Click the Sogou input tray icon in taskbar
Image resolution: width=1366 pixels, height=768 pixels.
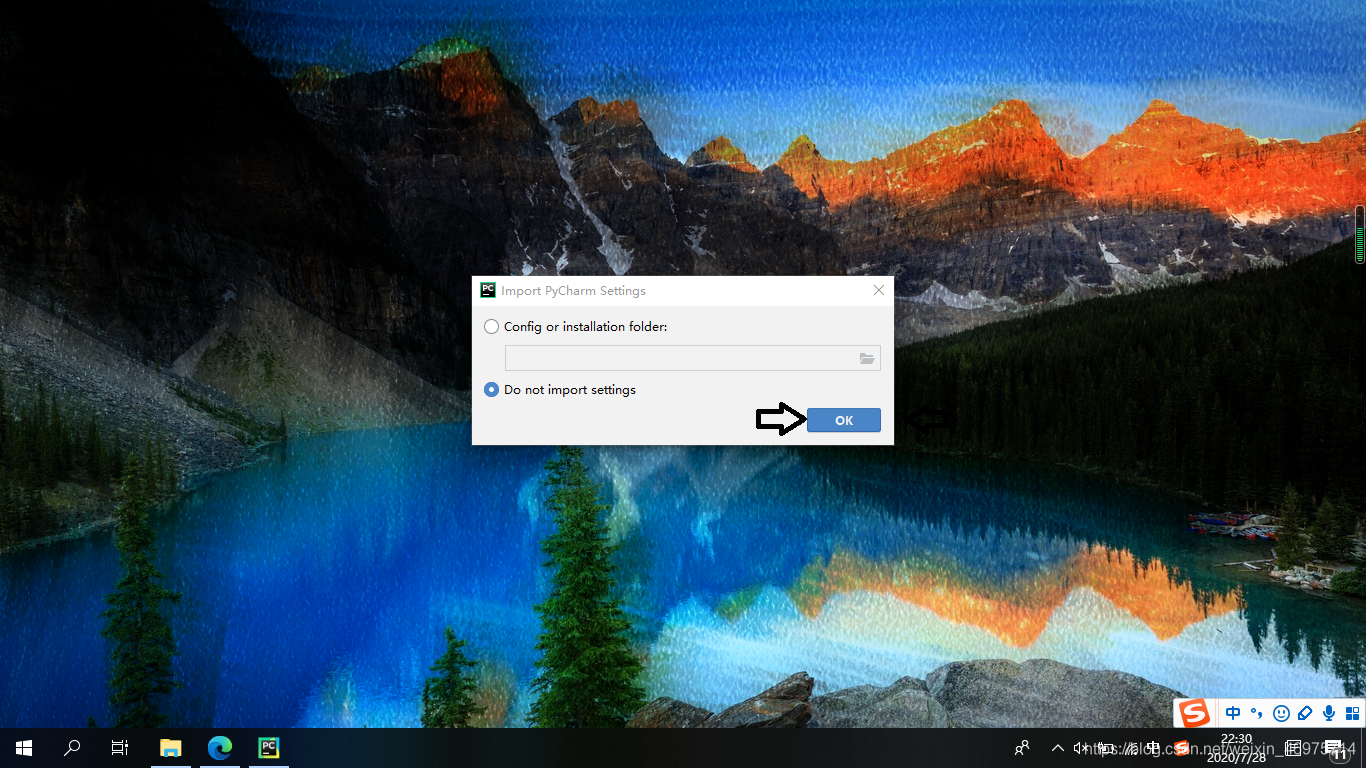[1181, 748]
